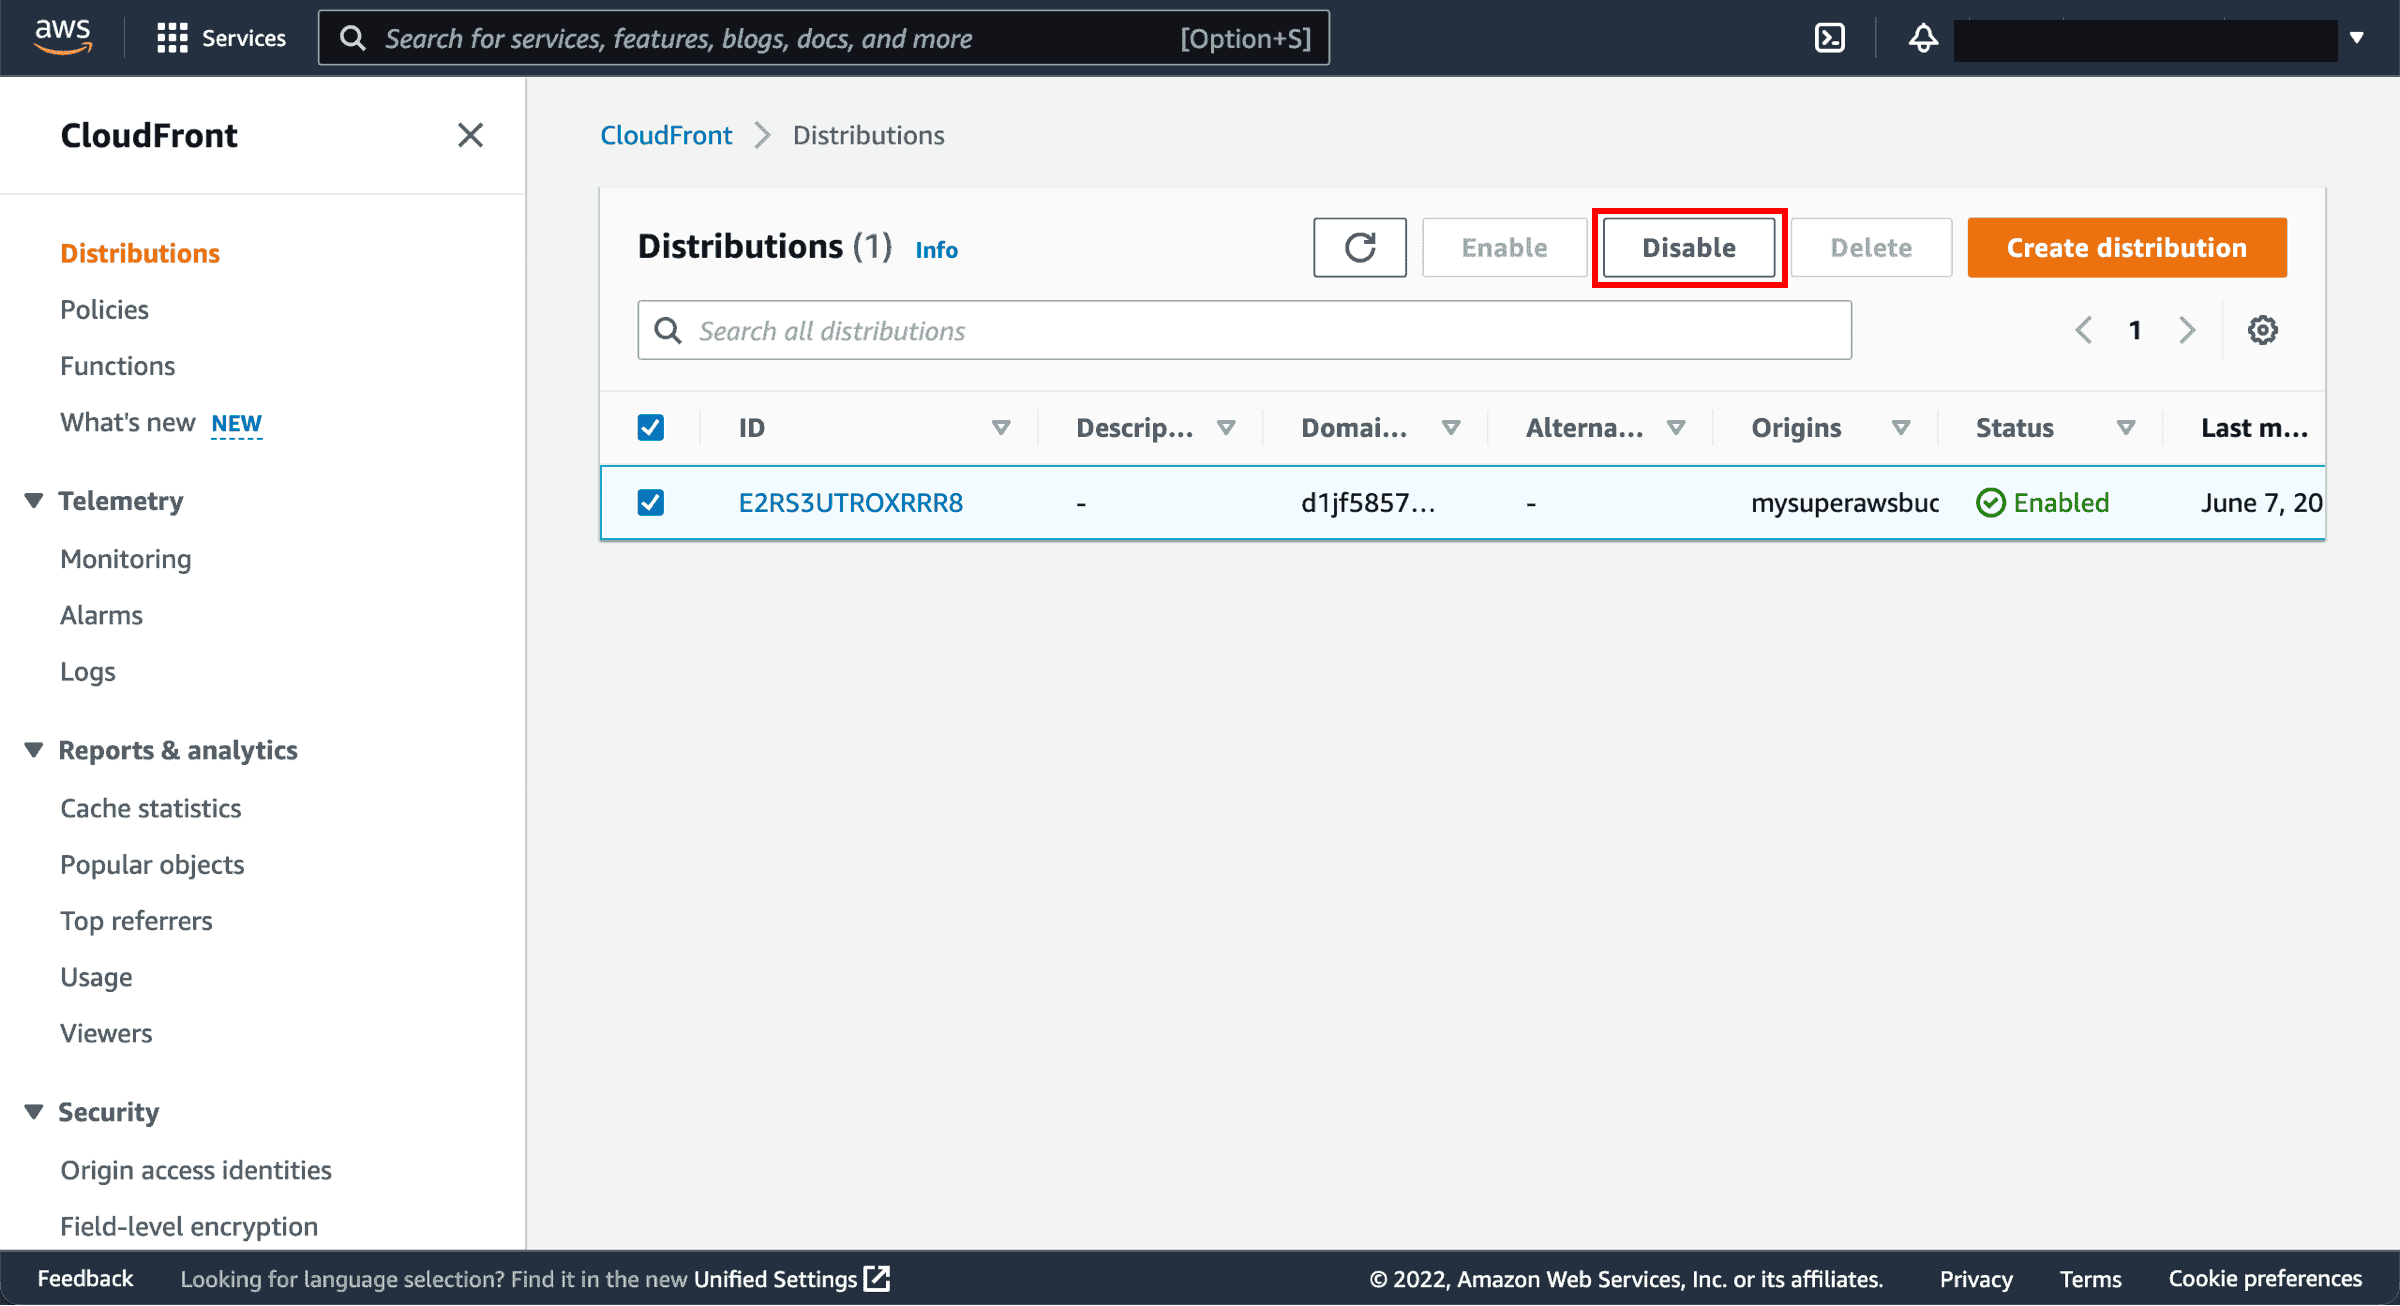Open Origin access identities
Image resolution: width=2400 pixels, height=1306 pixels.
(x=196, y=1170)
